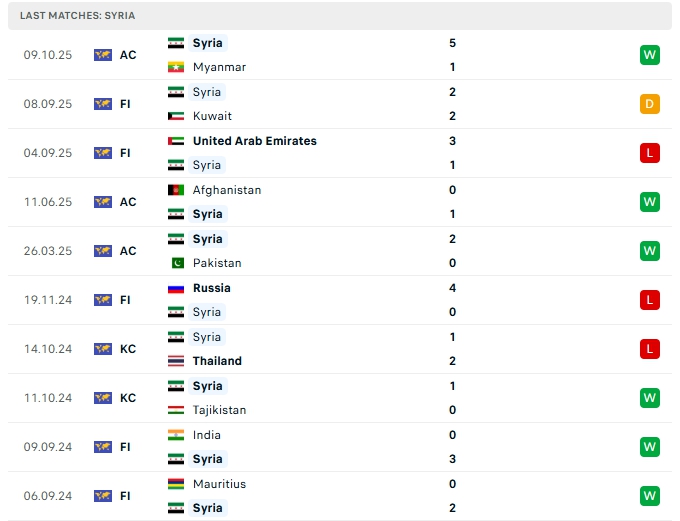Click the 19.11.24 match date
The height and width of the screenshot is (521, 680).
tap(48, 300)
